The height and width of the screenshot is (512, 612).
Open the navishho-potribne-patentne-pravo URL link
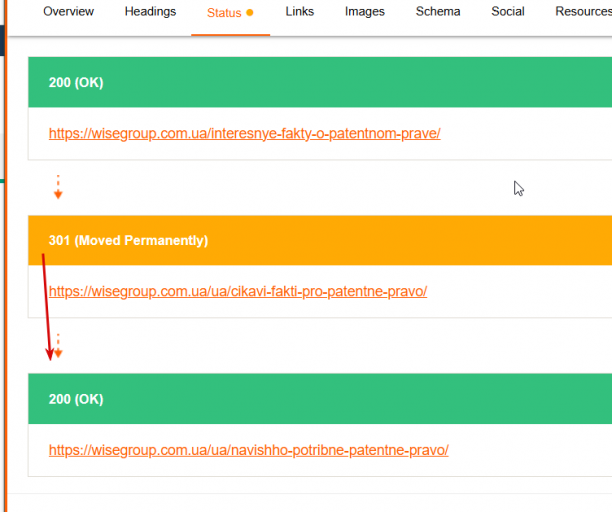[249, 450]
